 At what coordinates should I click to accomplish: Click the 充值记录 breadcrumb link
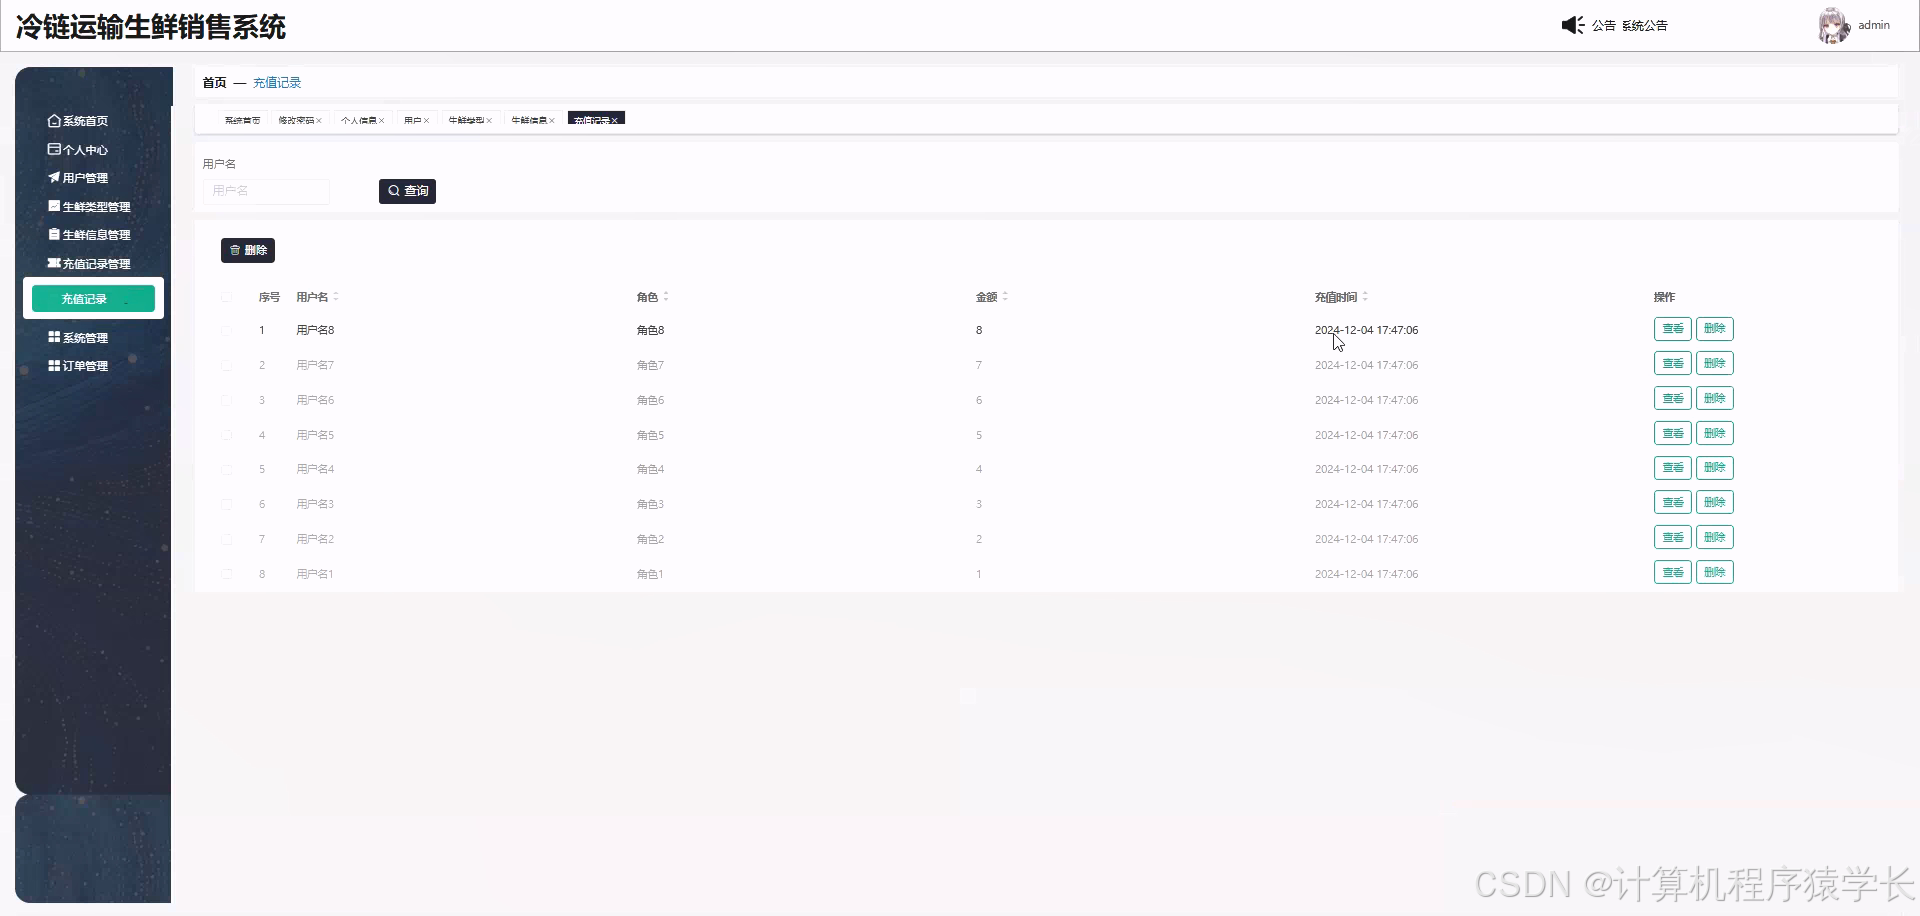(277, 83)
